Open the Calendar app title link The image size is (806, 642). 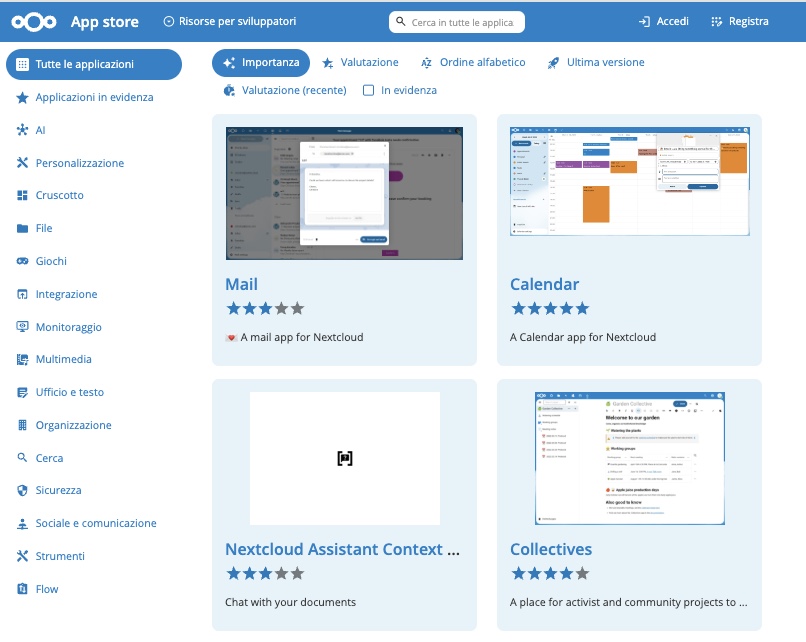coord(544,284)
